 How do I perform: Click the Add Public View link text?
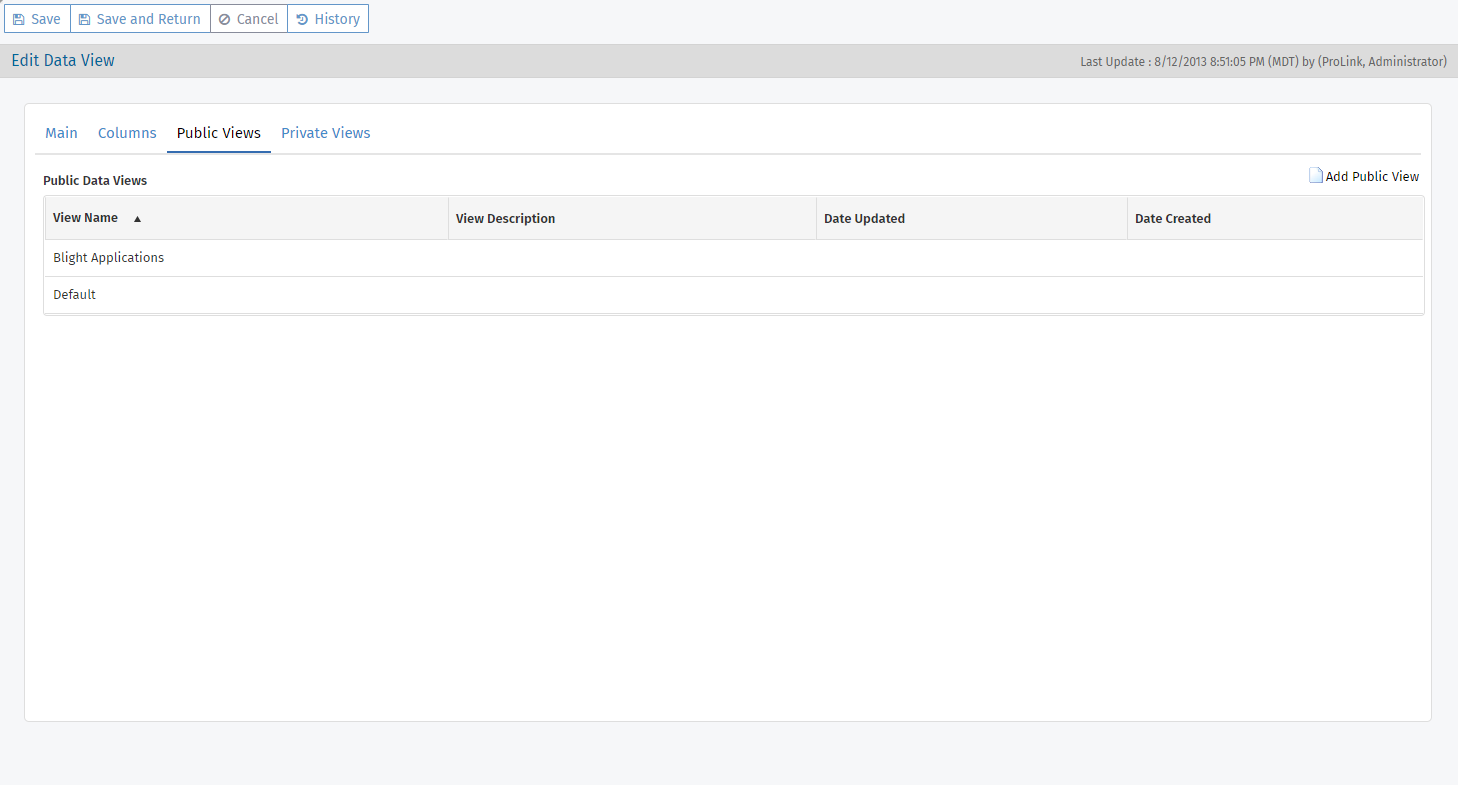click(x=1372, y=176)
